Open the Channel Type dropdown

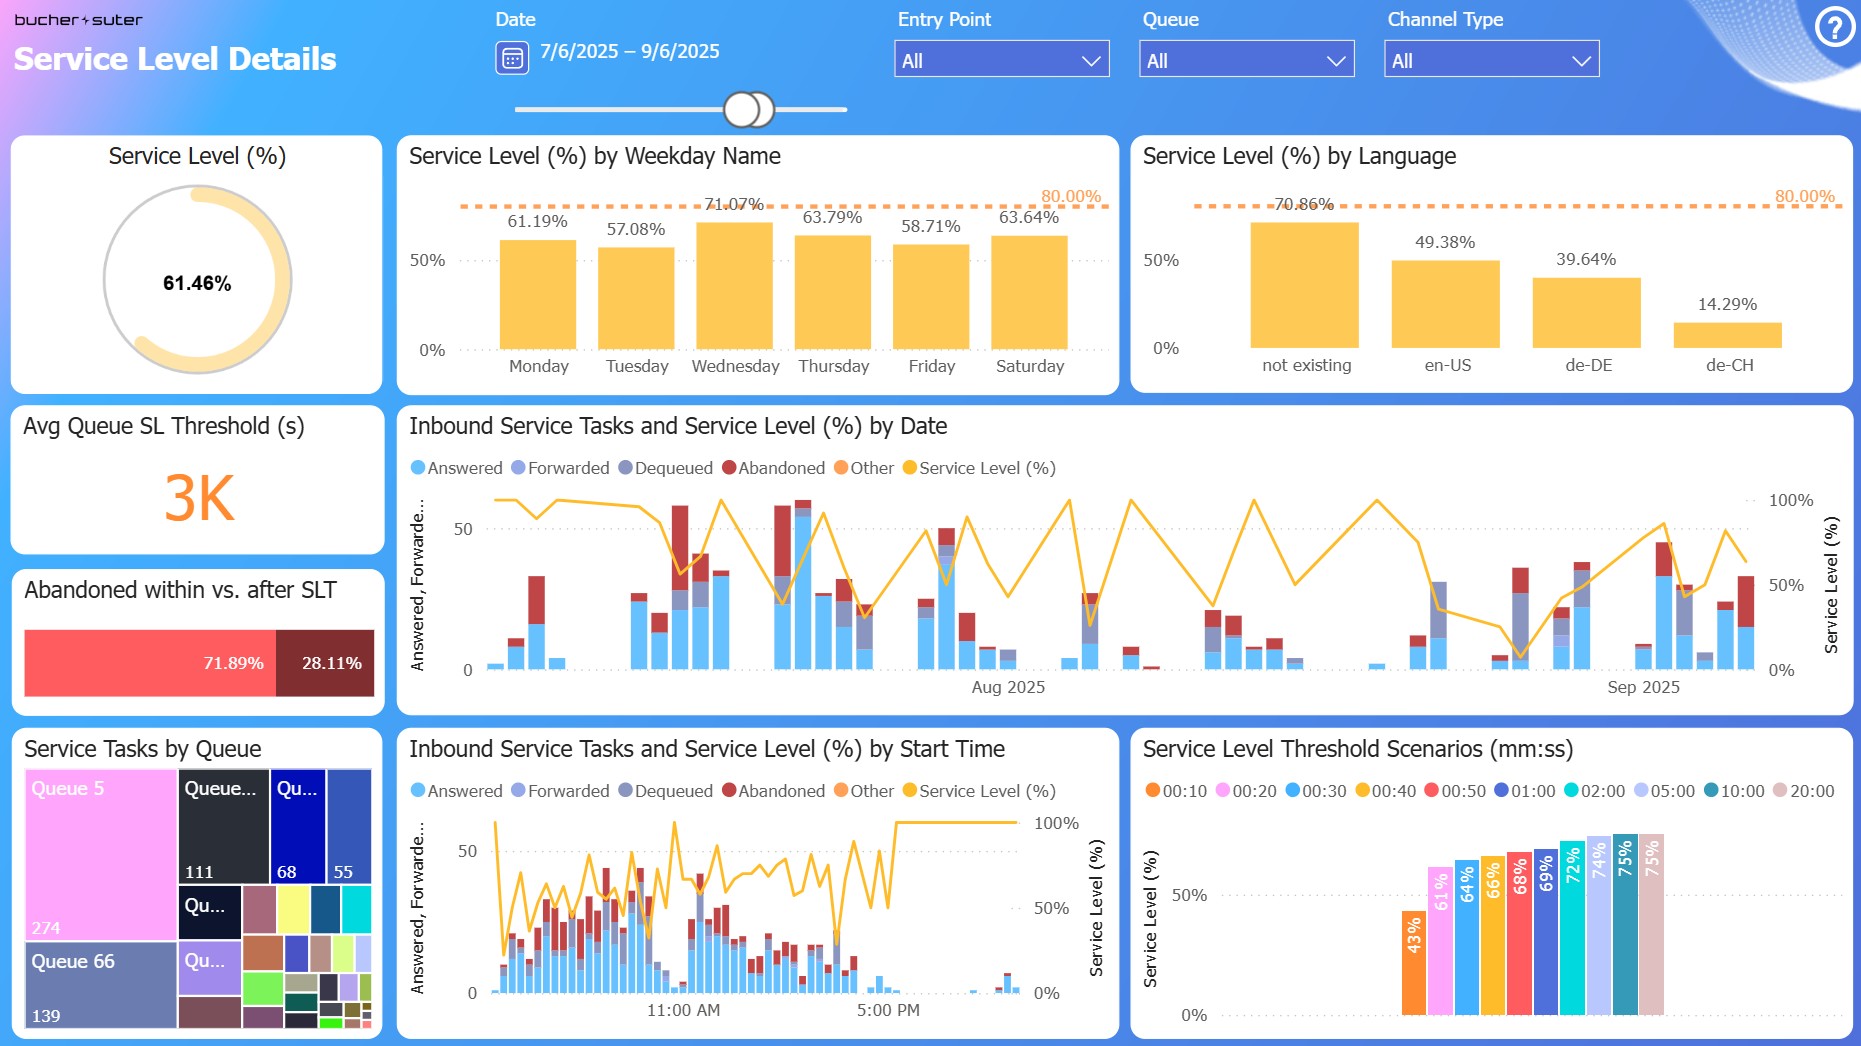point(1492,59)
